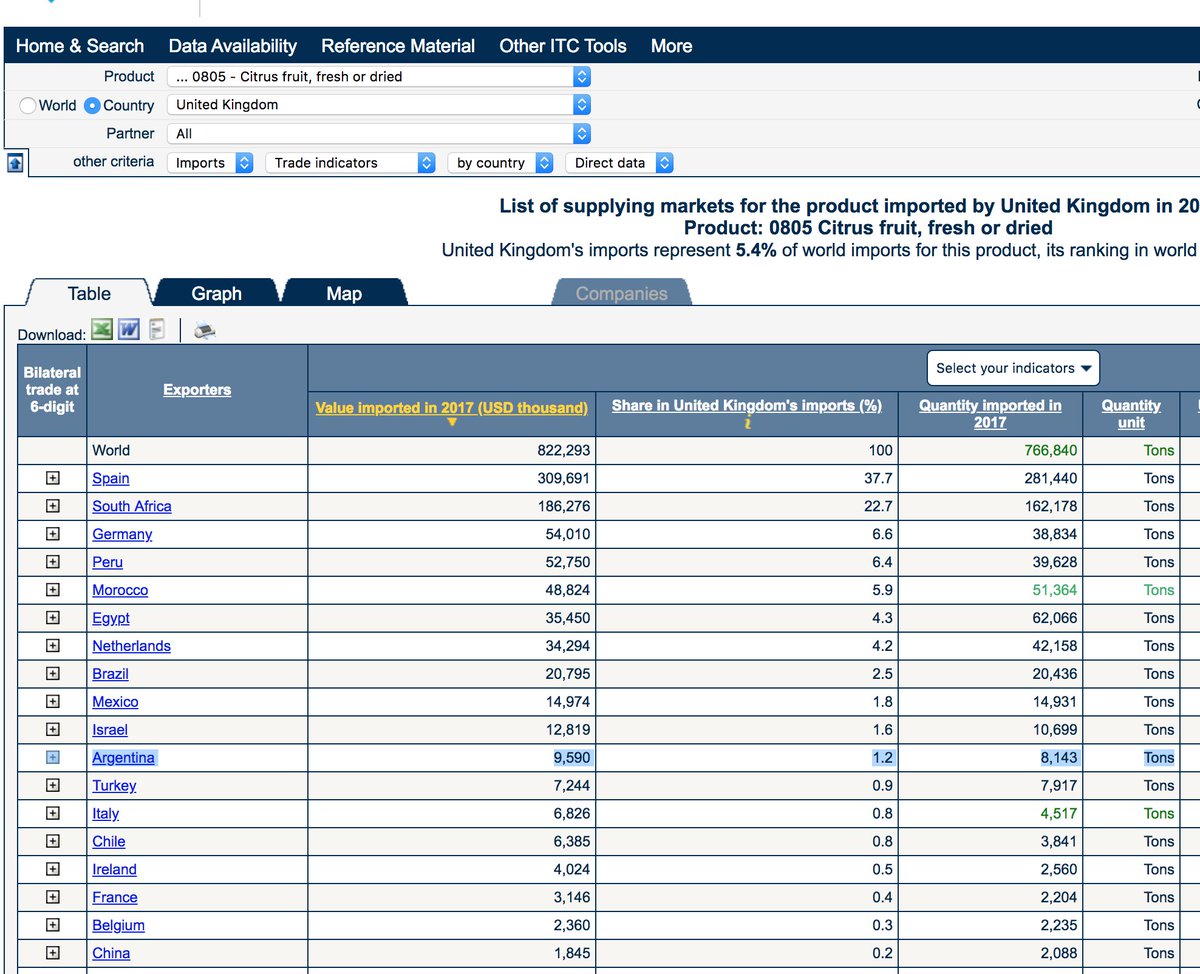
Task: Open the Data Availability menu
Action: (x=233, y=46)
